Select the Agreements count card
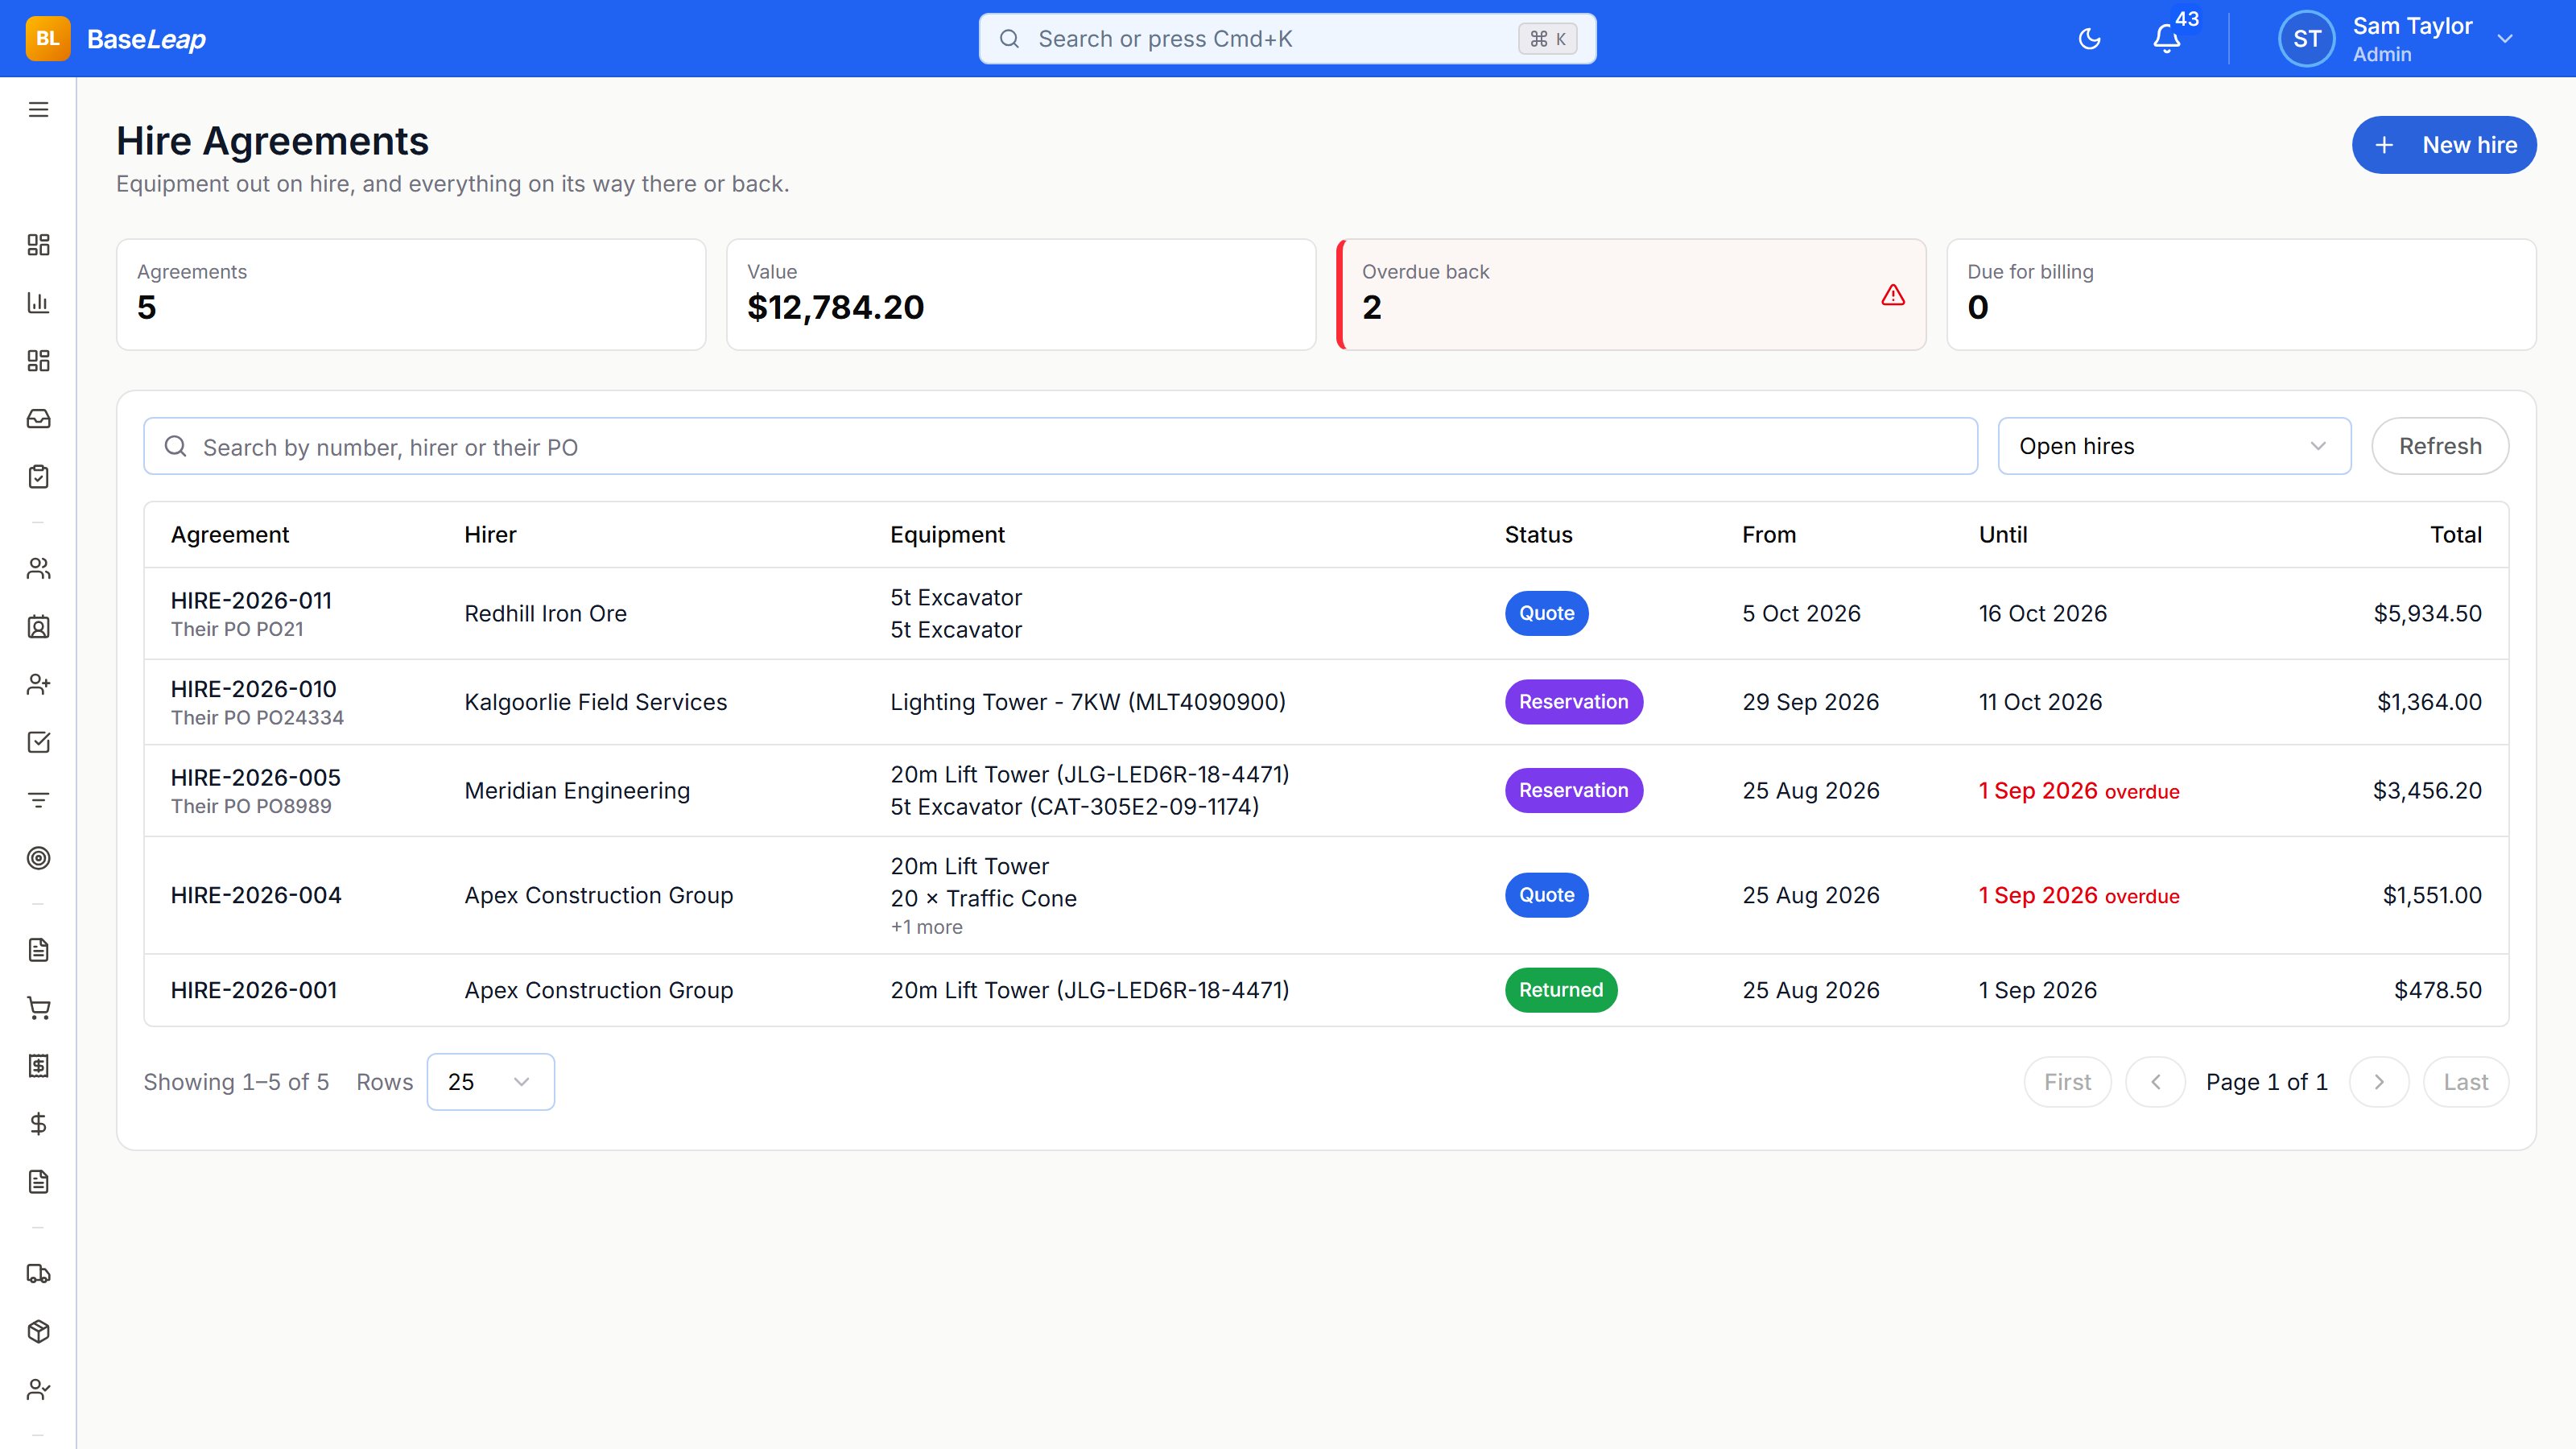The height and width of the screenshot is (1449, 2576). coord(411,294)
